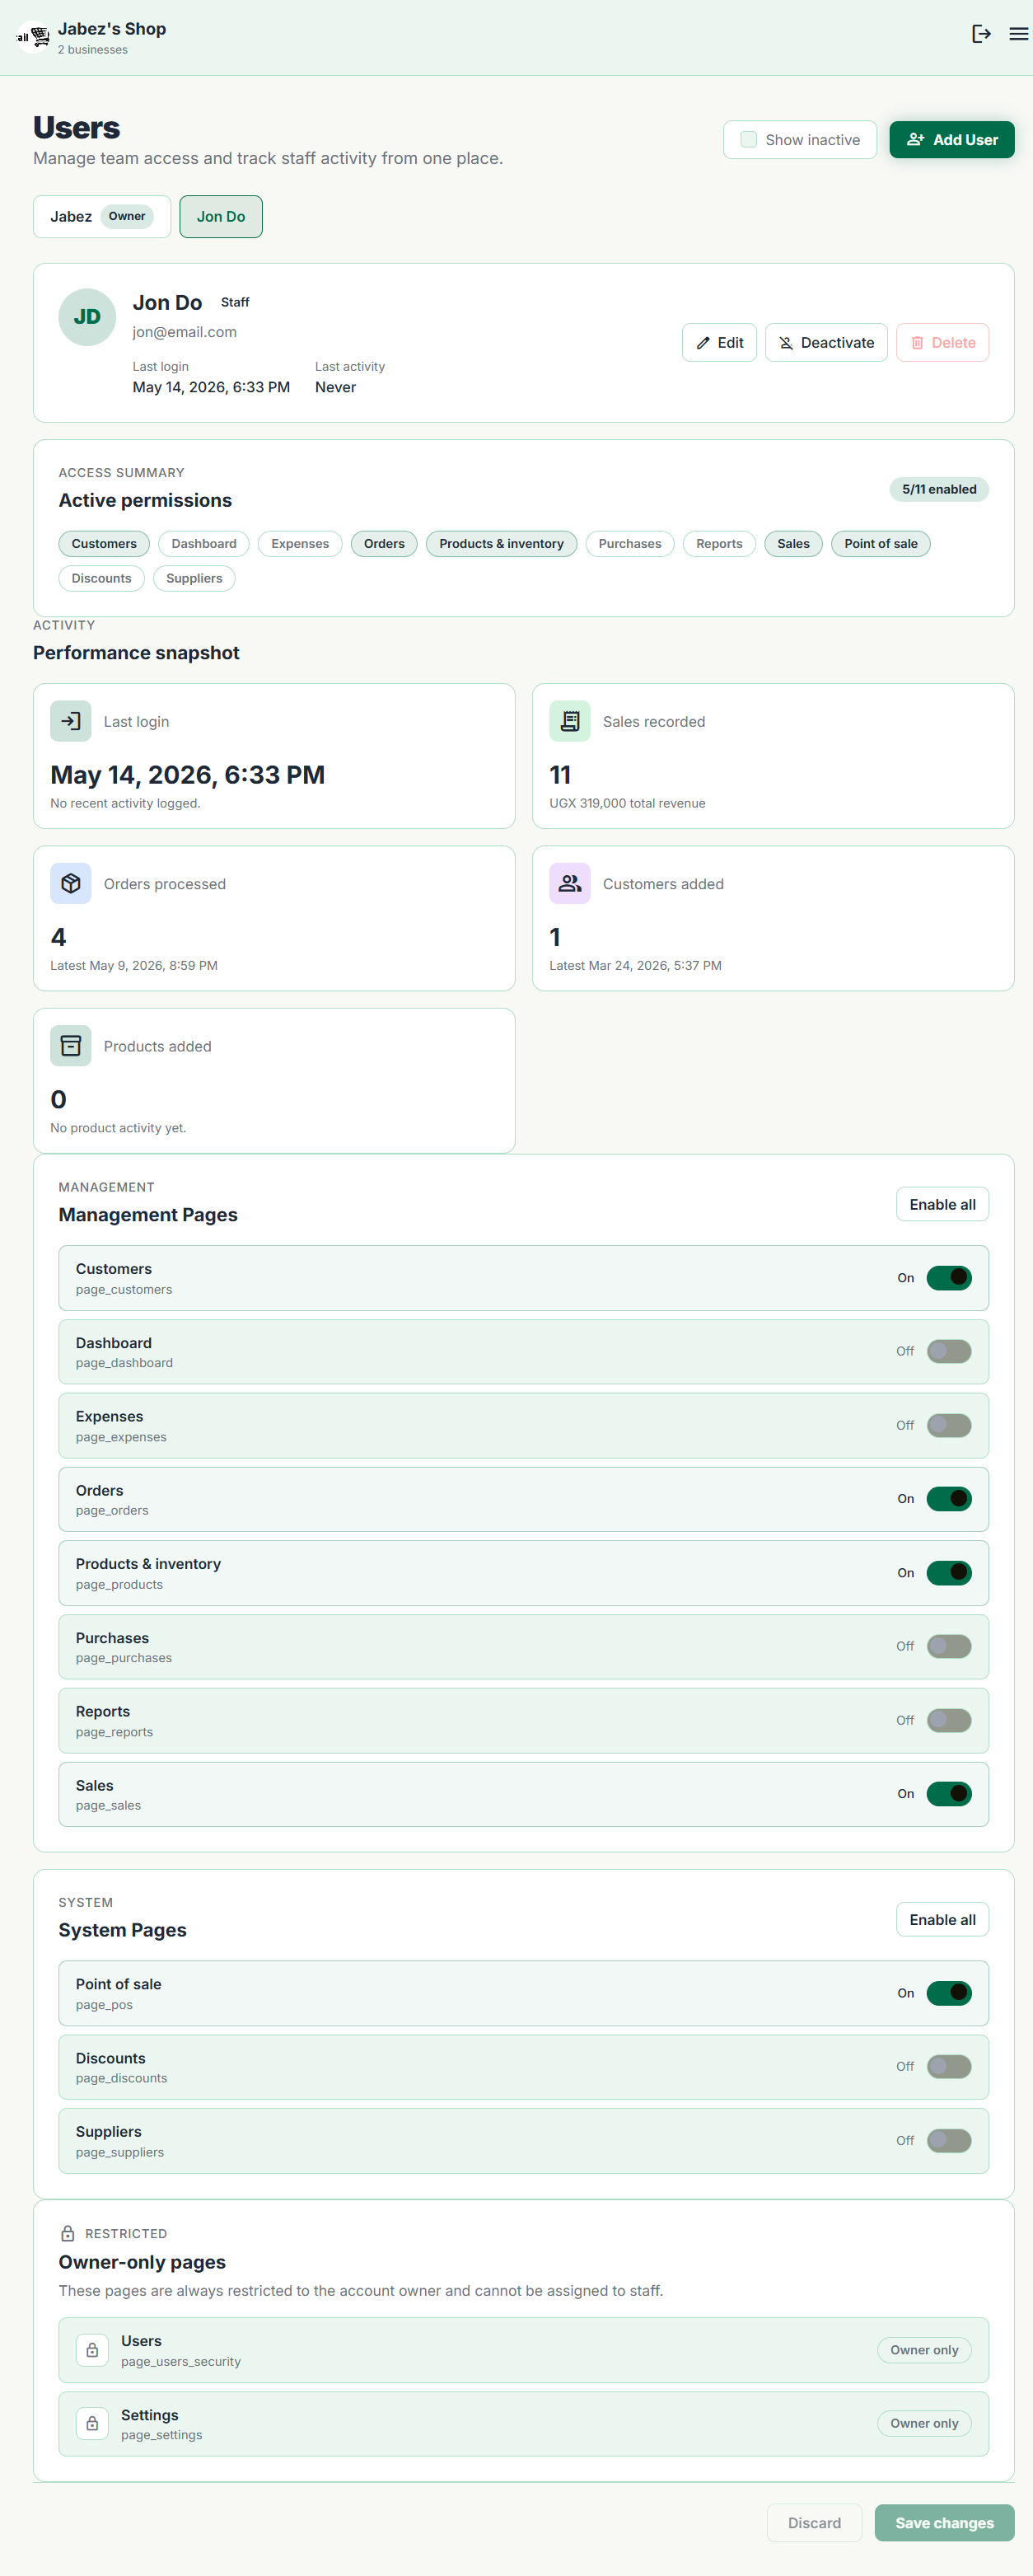Click the Point of sale permission chip

click(x=880, y=543)
